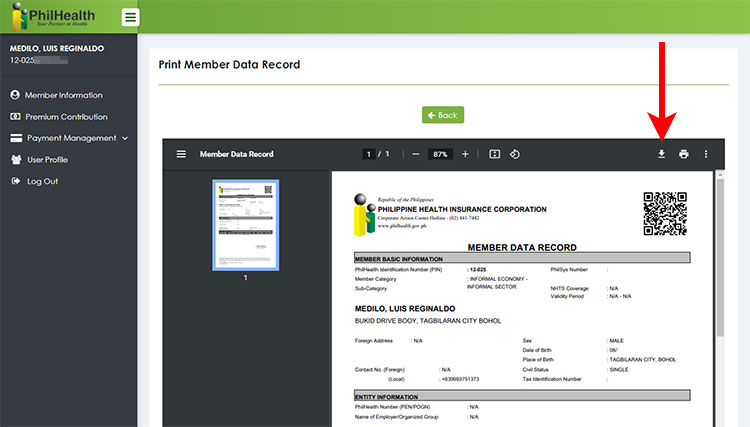
Task: Open the PhilHealth logo home link
Action: pos(54,17)
